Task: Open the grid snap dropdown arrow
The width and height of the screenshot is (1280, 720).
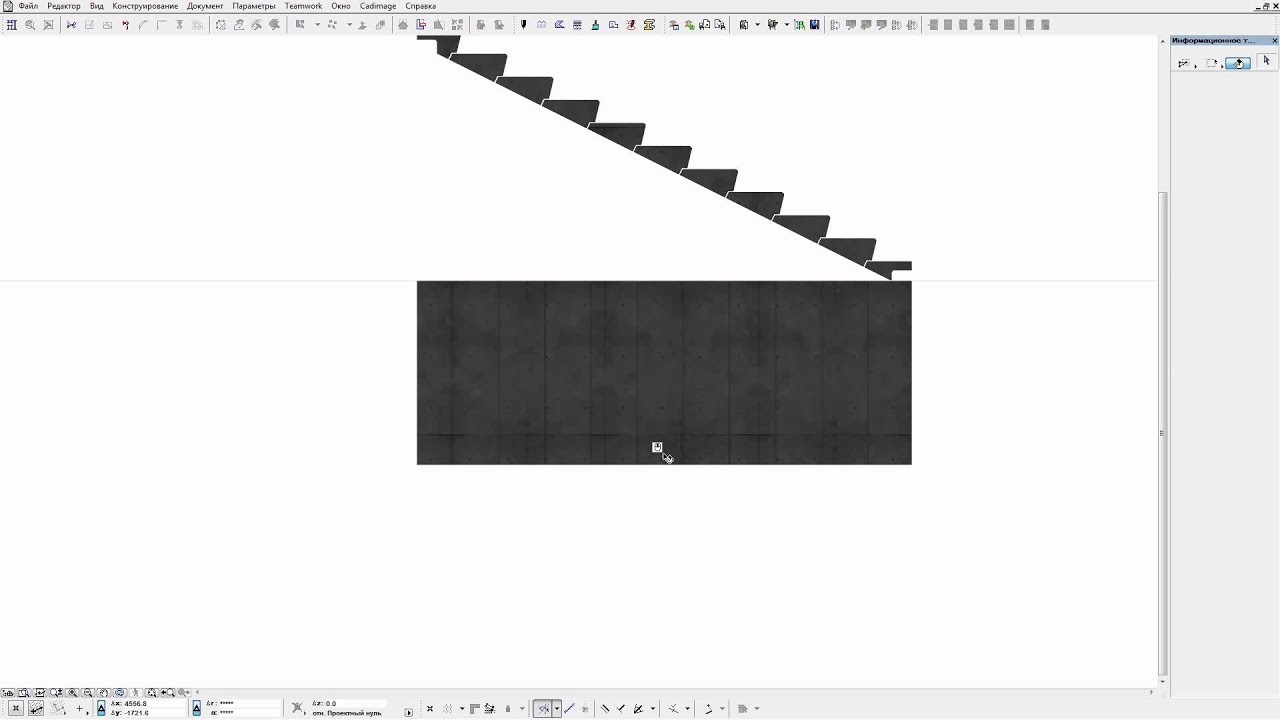Action: (x=462, y=708)
